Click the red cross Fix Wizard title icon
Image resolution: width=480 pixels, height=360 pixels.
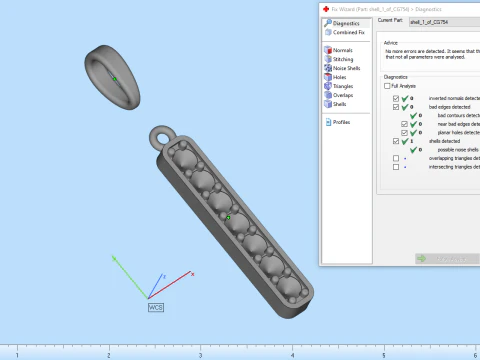point(326,9)
